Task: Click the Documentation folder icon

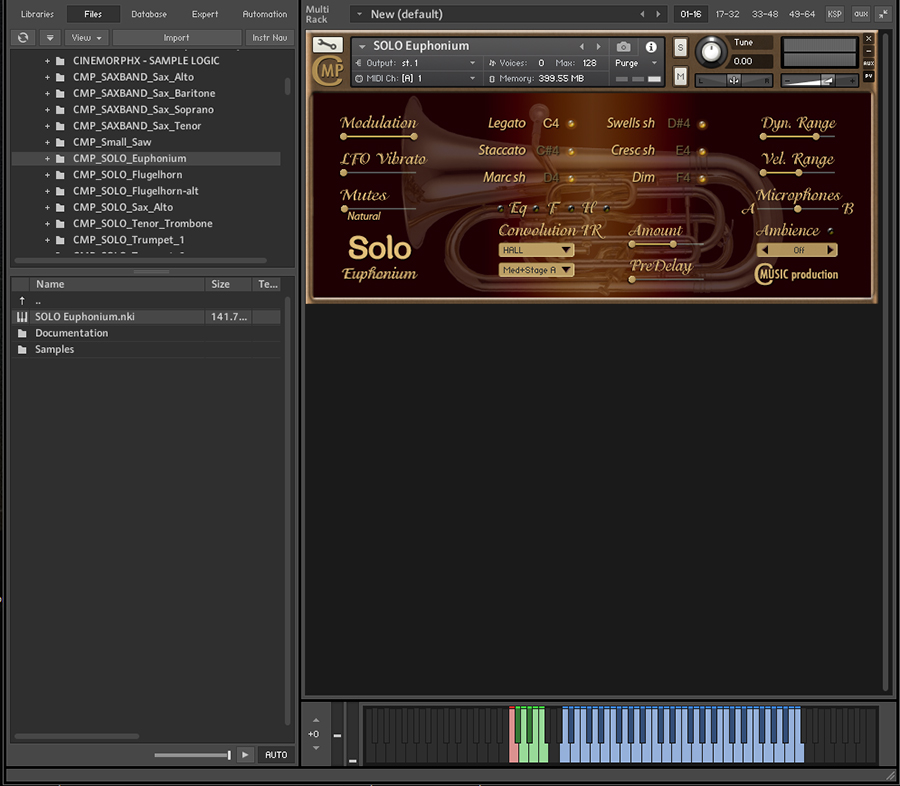Action: point(22,333)
